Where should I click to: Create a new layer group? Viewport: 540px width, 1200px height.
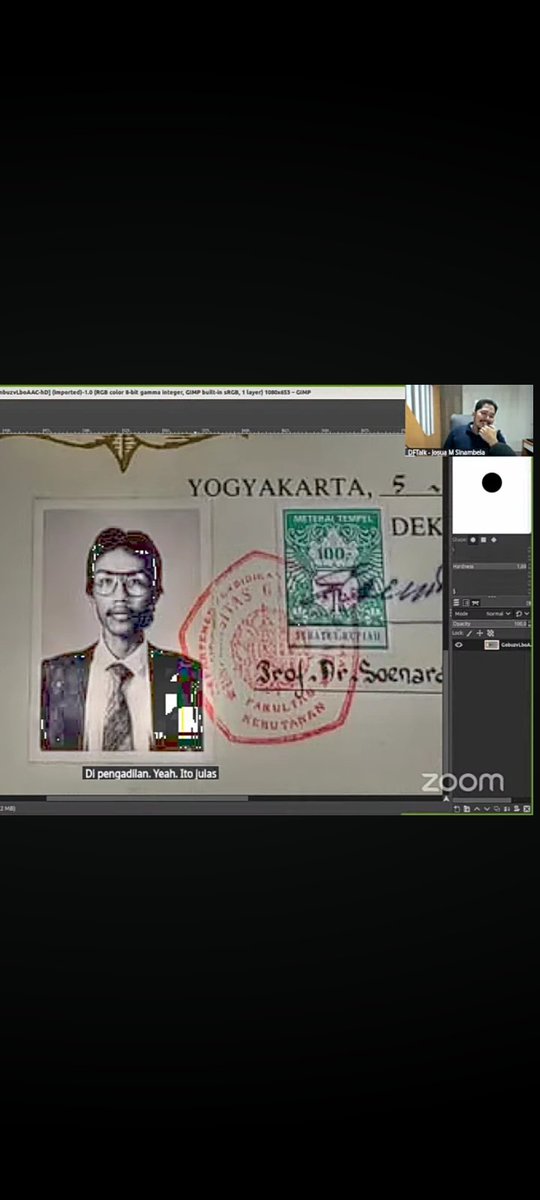467,809
